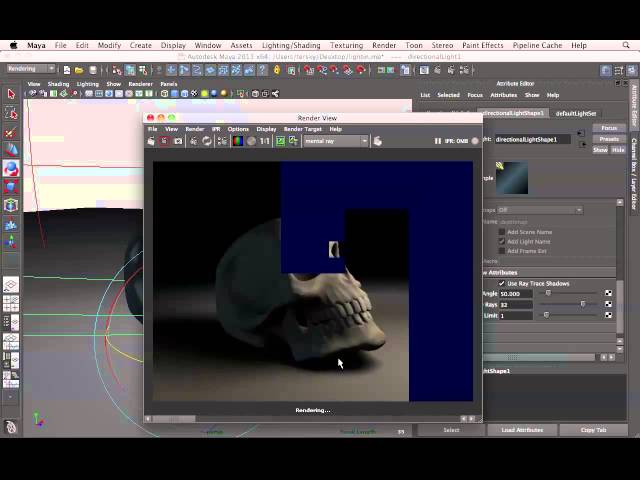The image size is (640, 480).
Task: Choose the Lasso Select tool
Action: tap(11, 113)
